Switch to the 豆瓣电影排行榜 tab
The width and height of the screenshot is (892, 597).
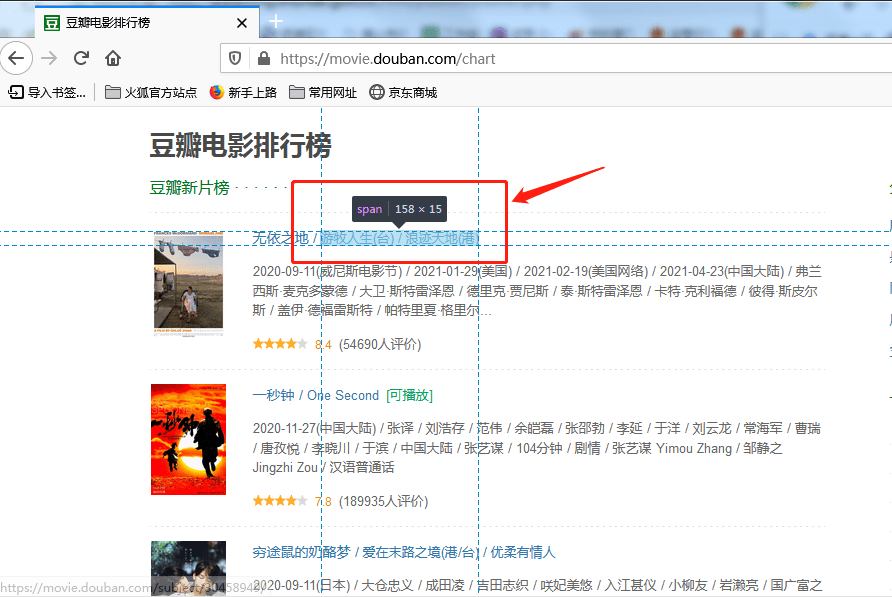(x=147, y=23)
